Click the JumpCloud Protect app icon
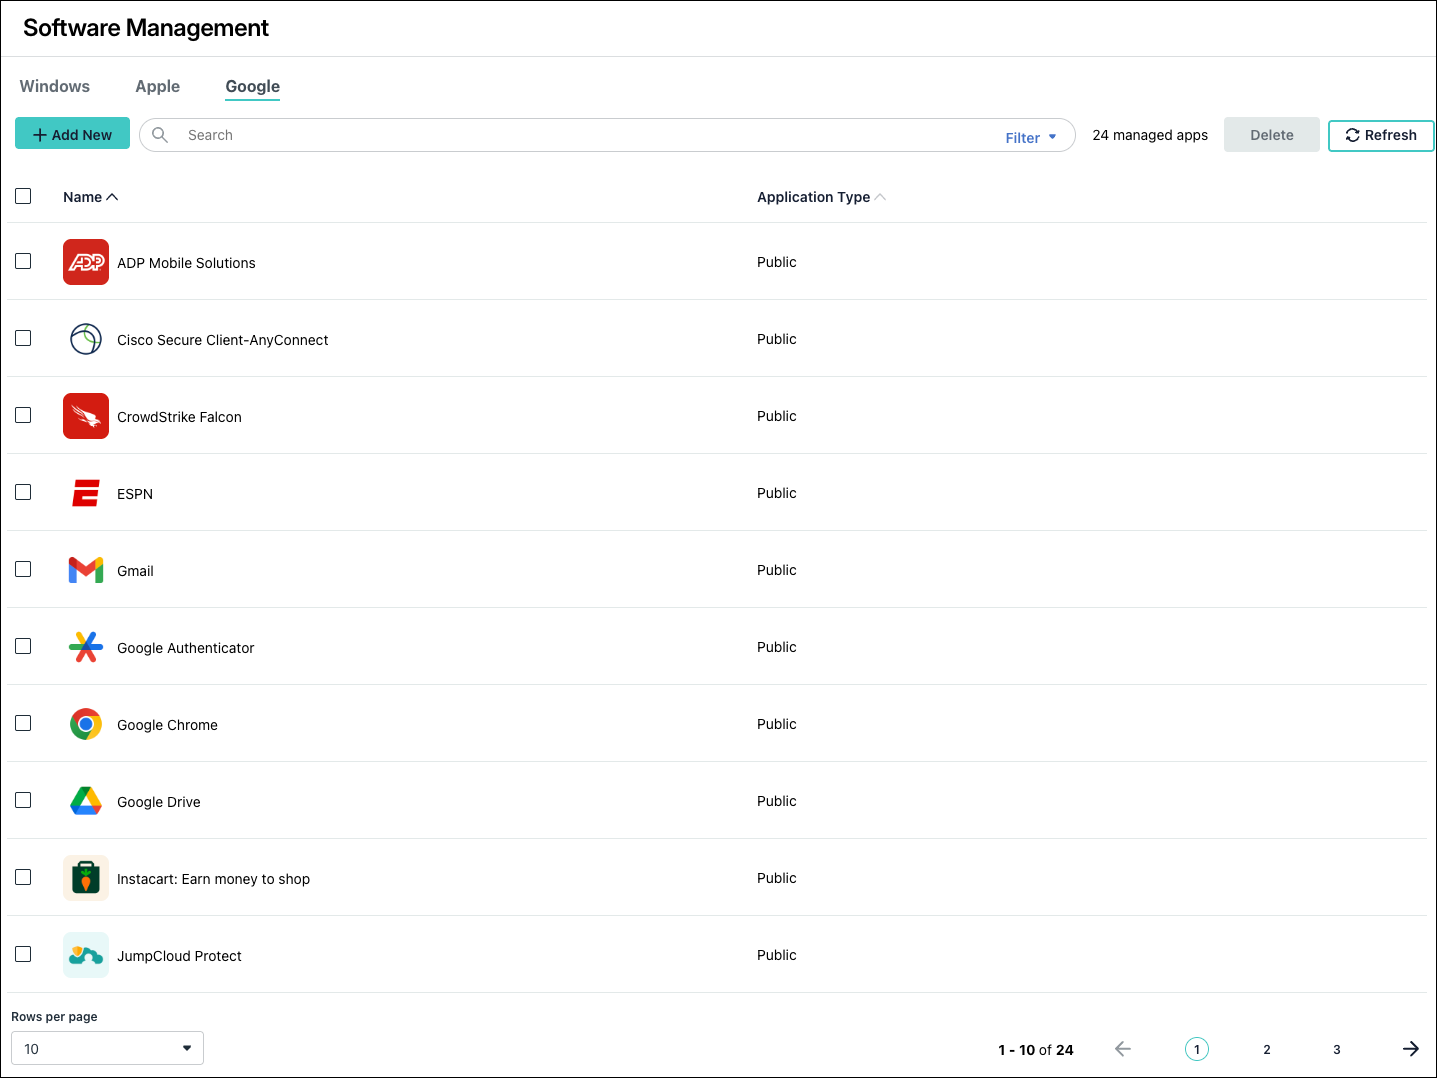 pyautogui.click(x=86, y=955)
